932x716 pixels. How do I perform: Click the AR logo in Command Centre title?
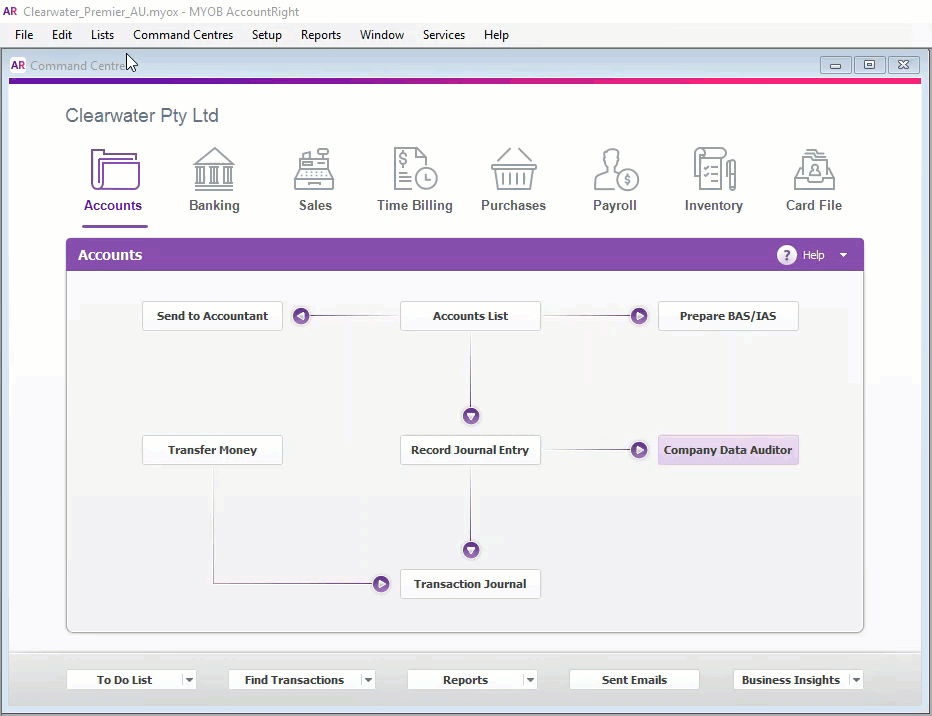pos(18,65)
